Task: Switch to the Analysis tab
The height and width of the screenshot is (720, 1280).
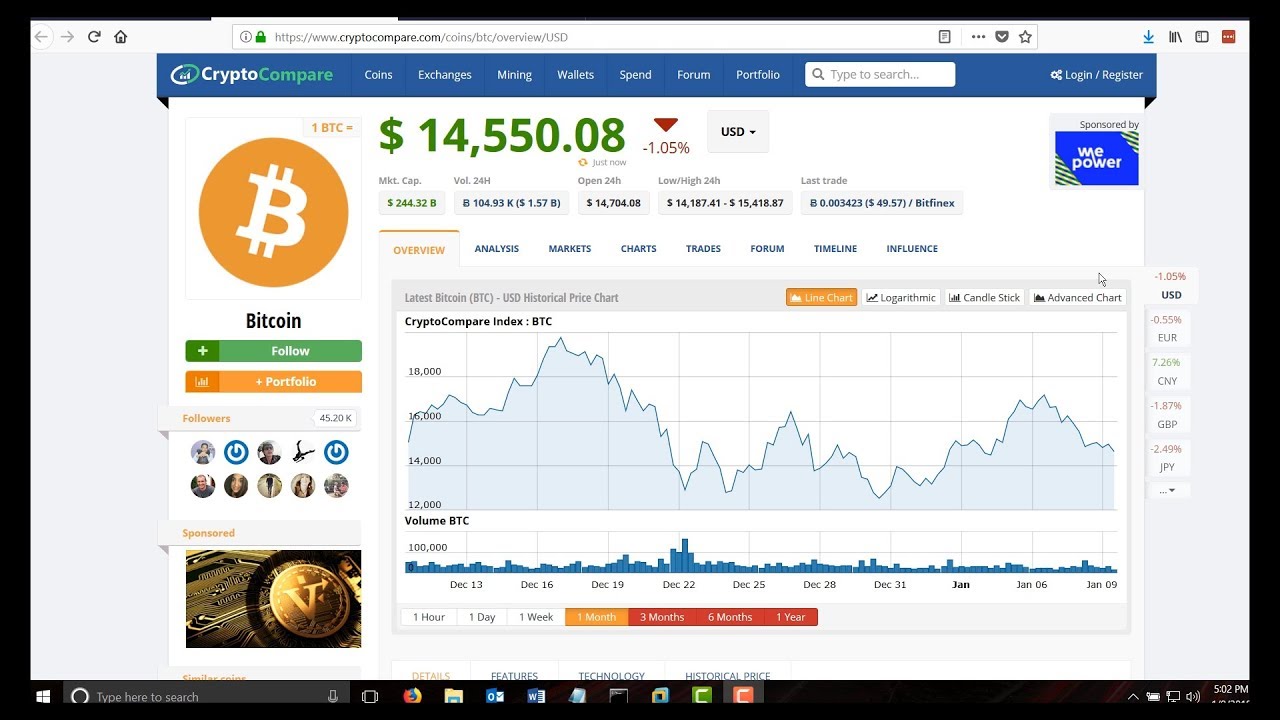Action: coord(497,248)
